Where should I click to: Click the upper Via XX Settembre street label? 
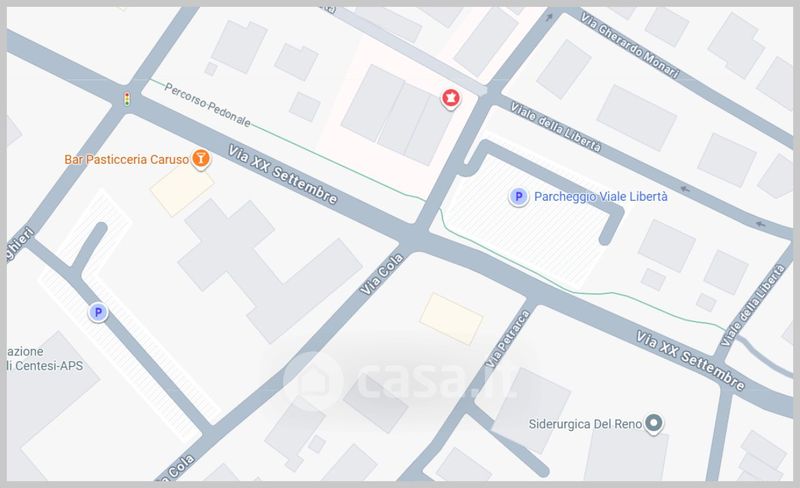tap(283, 175)
